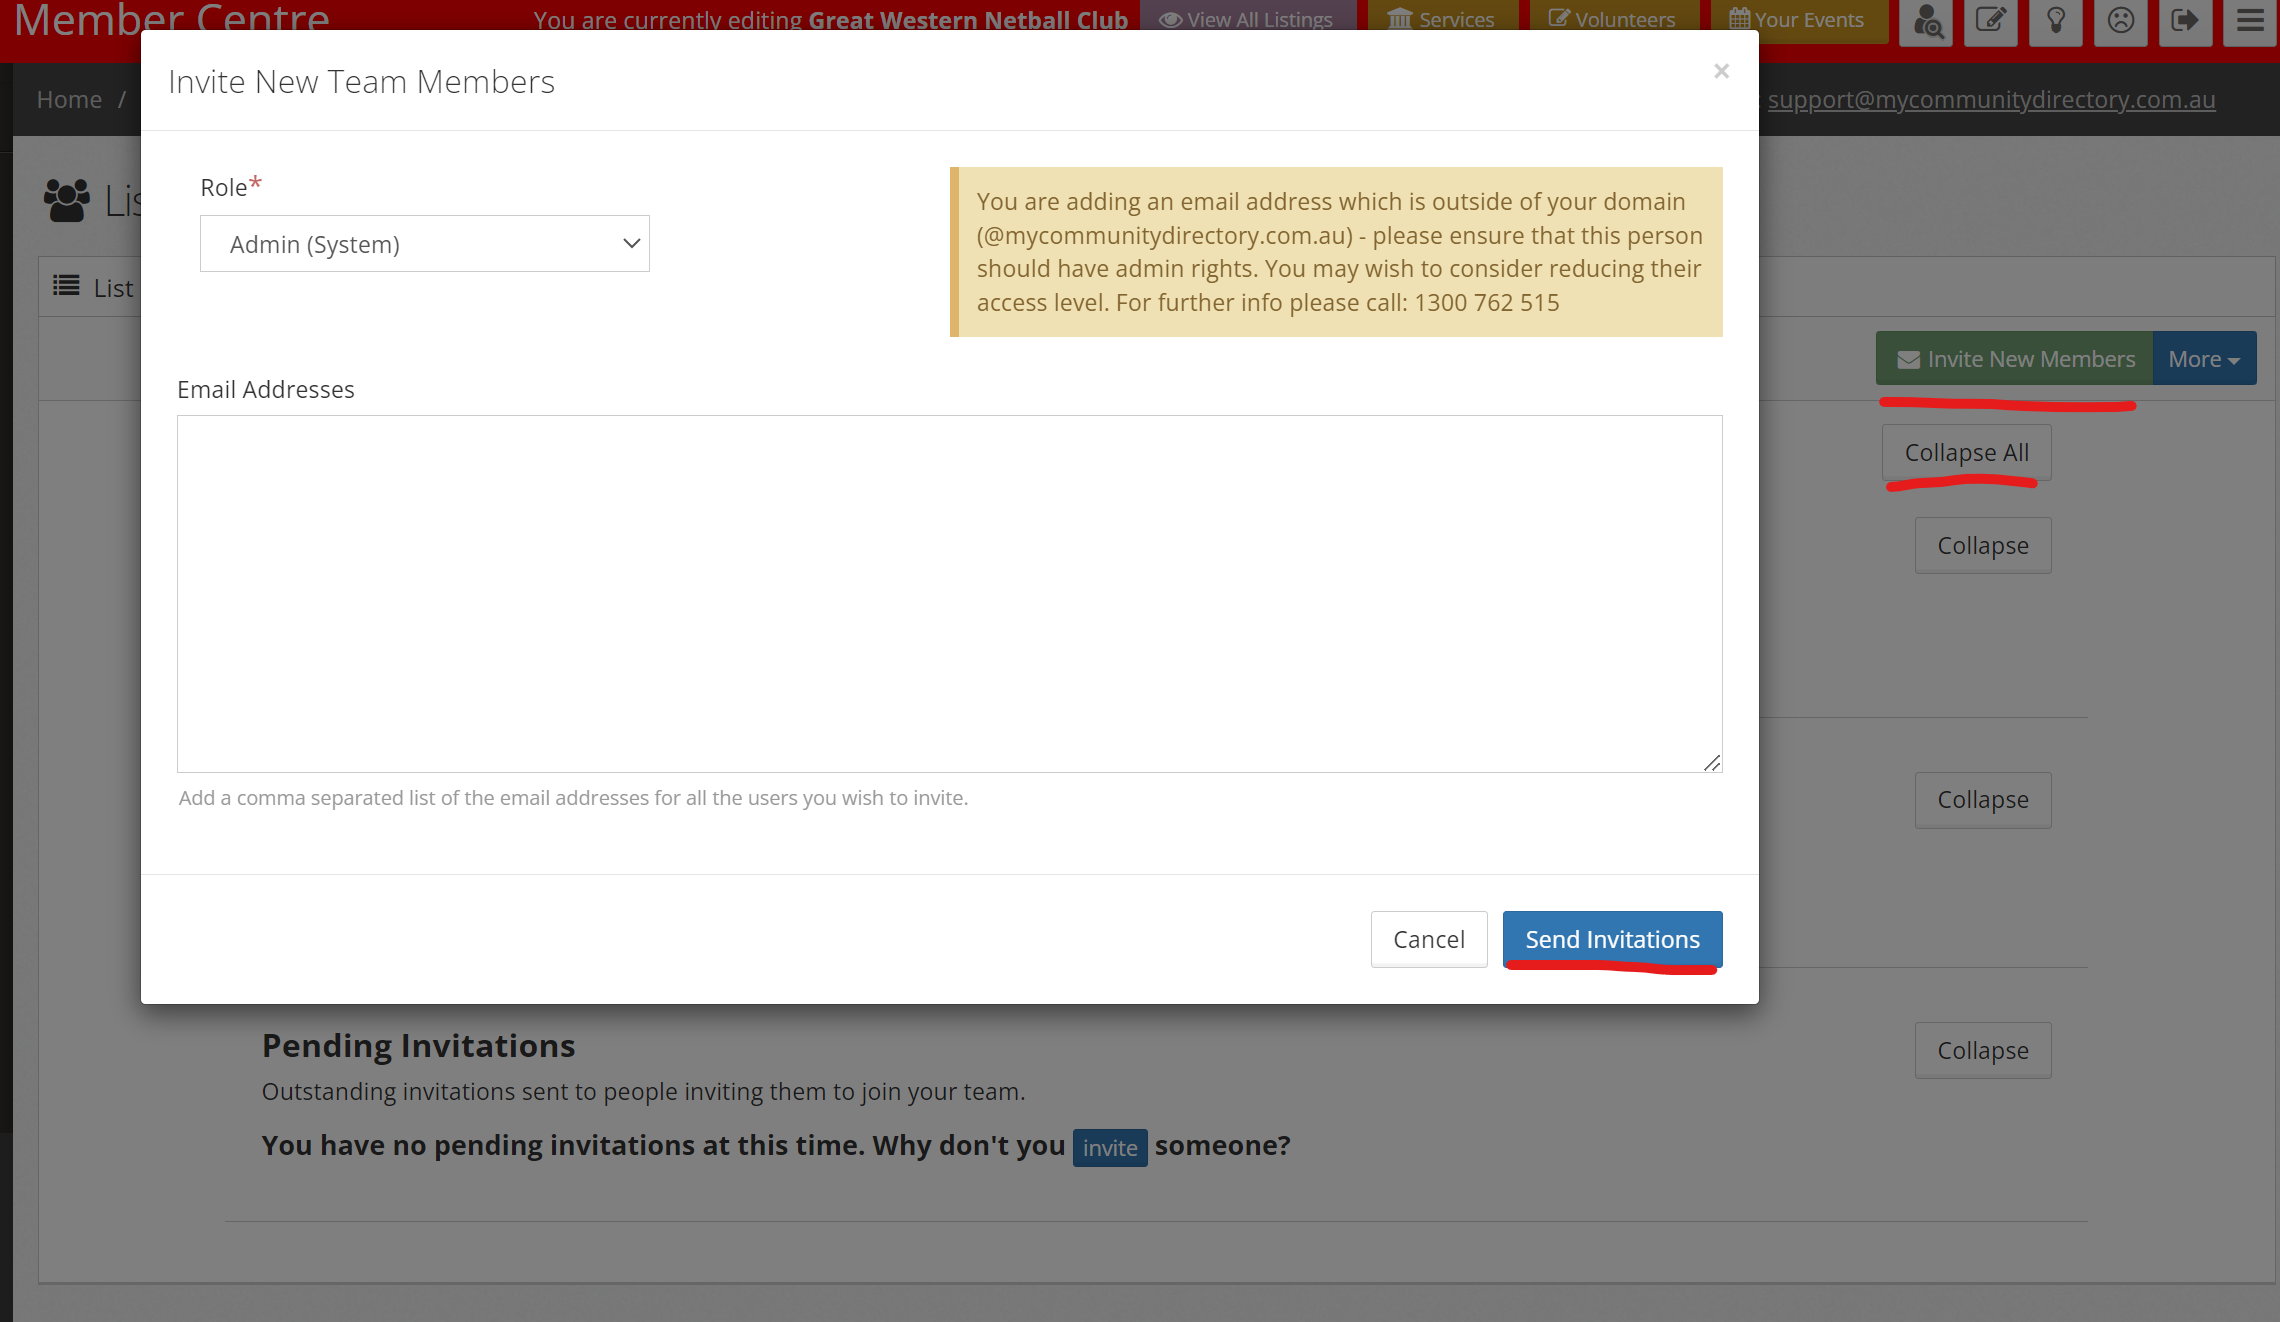Collapse the Pending Invitations section

[x=1982, y=1050]
